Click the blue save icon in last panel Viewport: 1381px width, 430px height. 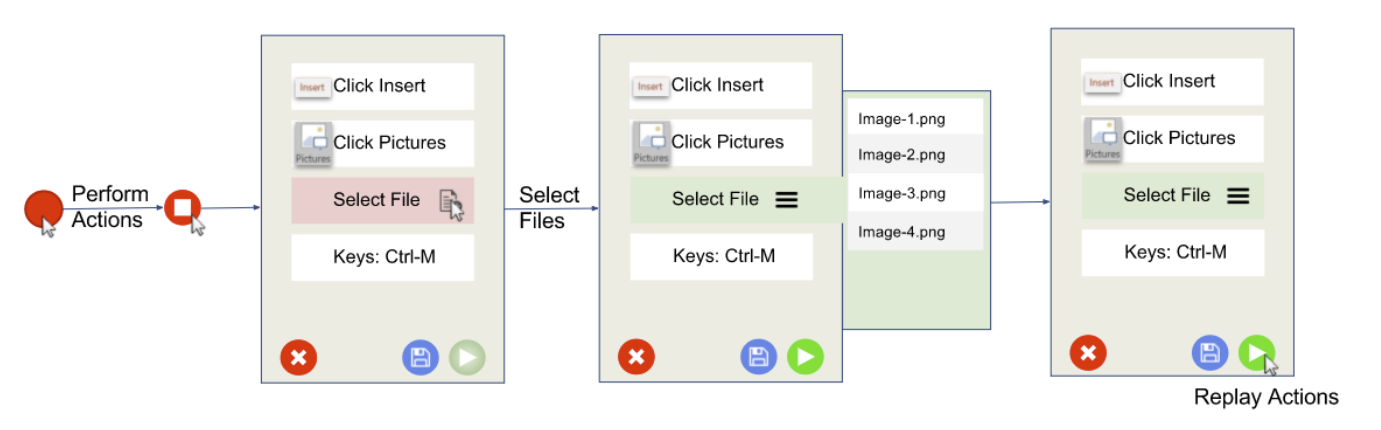[x=1209, y=352]
